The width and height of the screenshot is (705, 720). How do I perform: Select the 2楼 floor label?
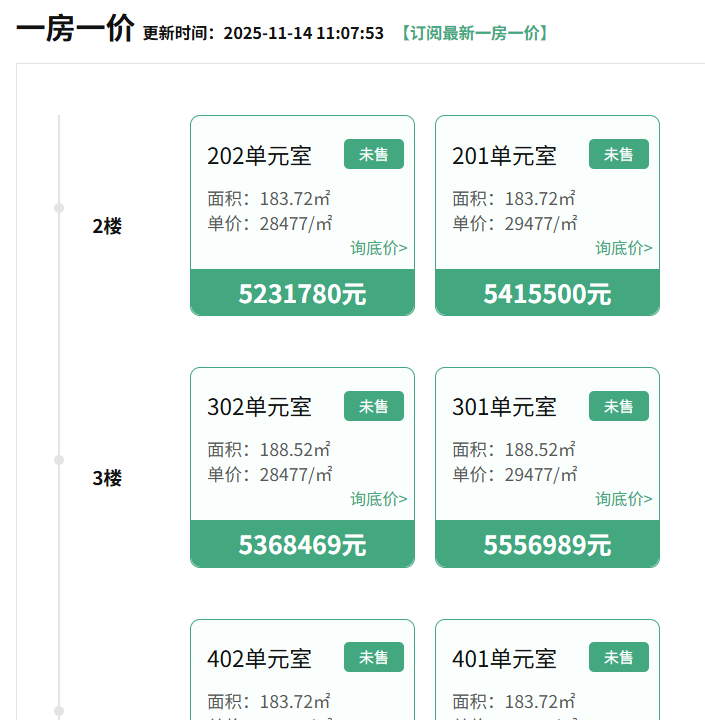click(x=107, y=226)
